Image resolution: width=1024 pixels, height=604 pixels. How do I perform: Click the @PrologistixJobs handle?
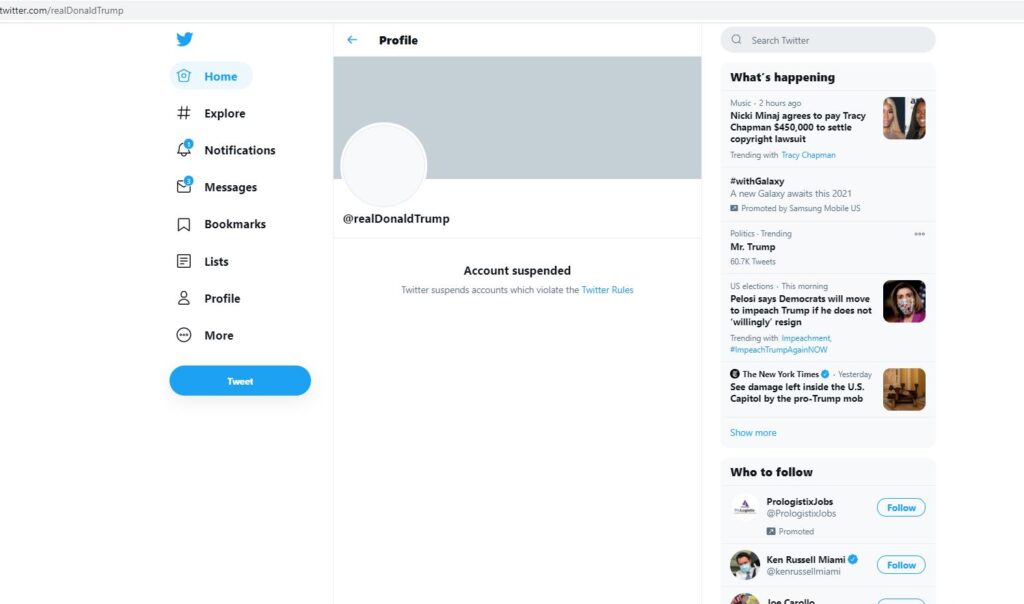(x=801, y=513)
